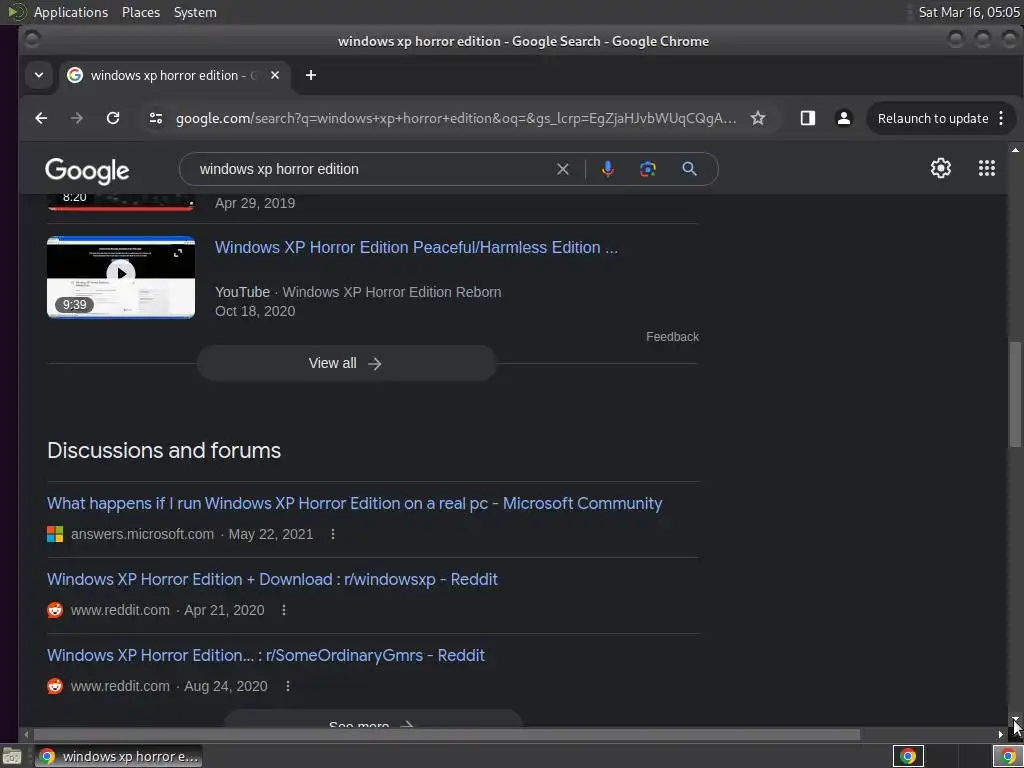Click the Oct 18, 2020 video date
The image size is (1024, 768).
(x=255, y=312)
